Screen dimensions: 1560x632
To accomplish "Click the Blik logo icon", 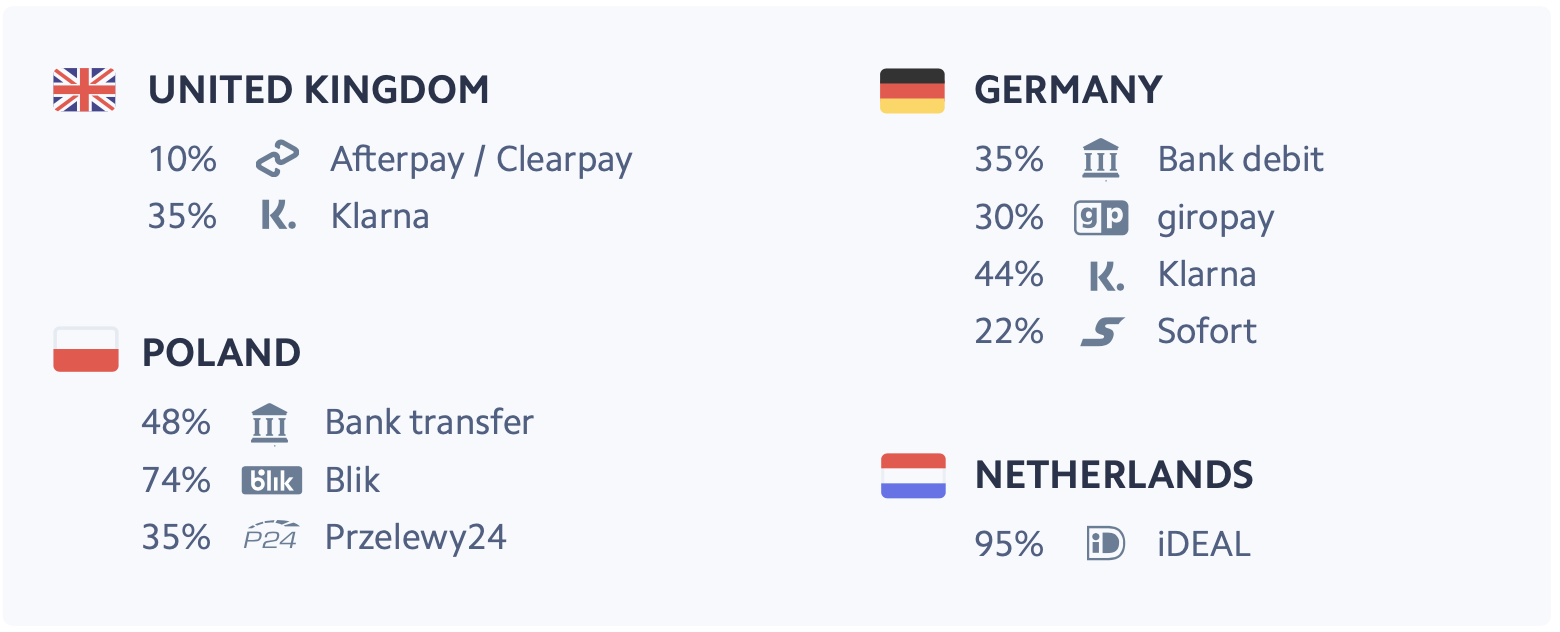I will click(x=272, y=480).
